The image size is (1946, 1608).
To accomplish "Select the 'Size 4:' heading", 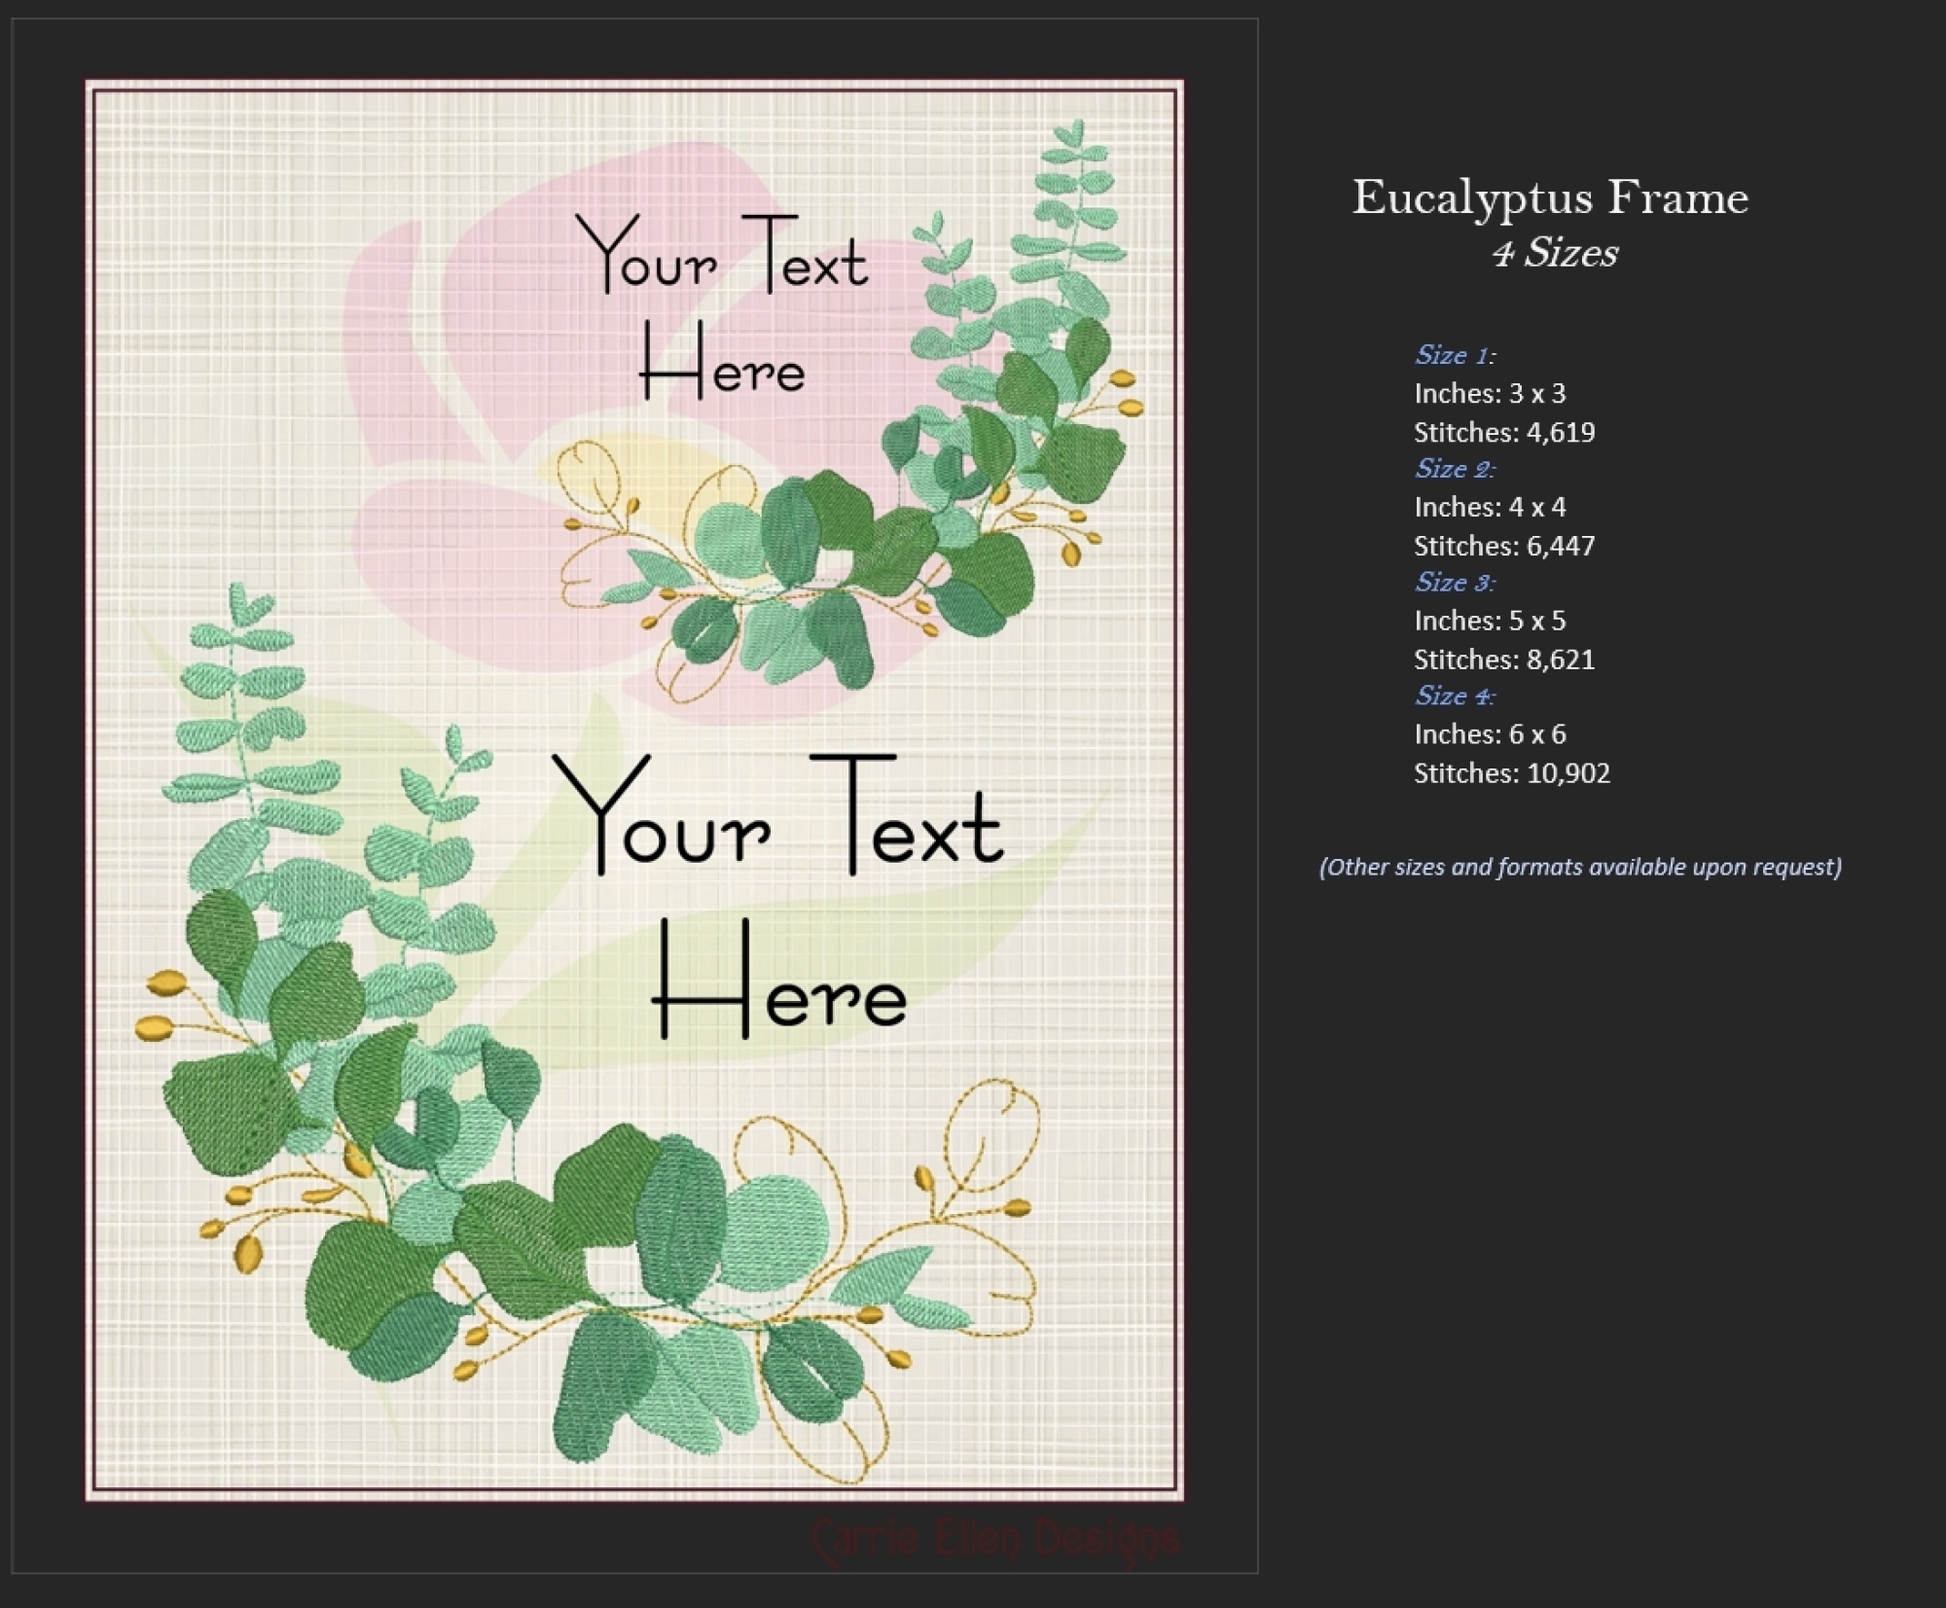I will tap(1454, 696).
